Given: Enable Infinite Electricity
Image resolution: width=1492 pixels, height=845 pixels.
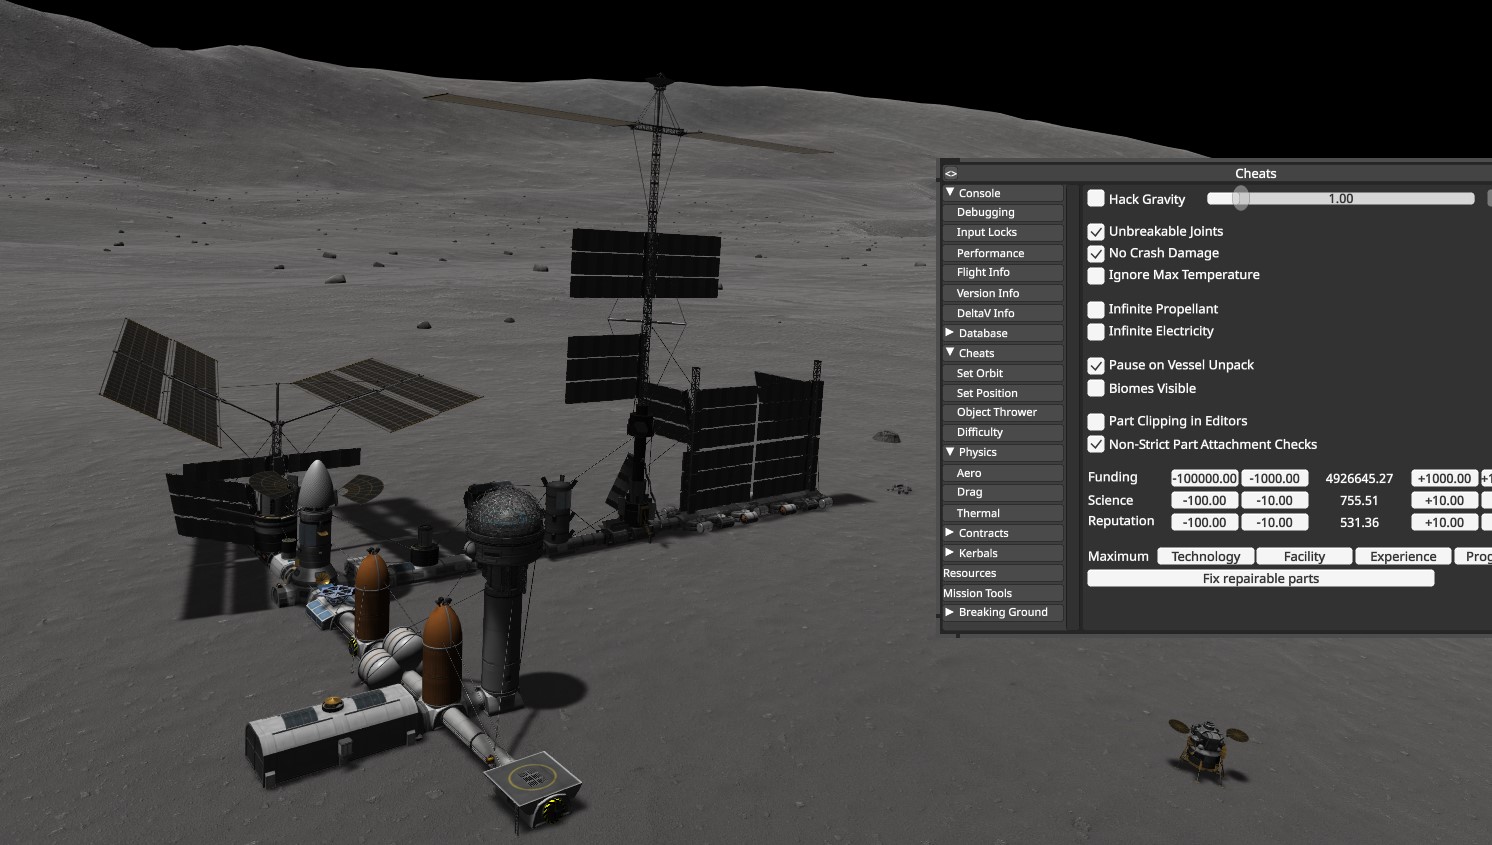Looking at the screenshot, I should [x=1095, y=331].
